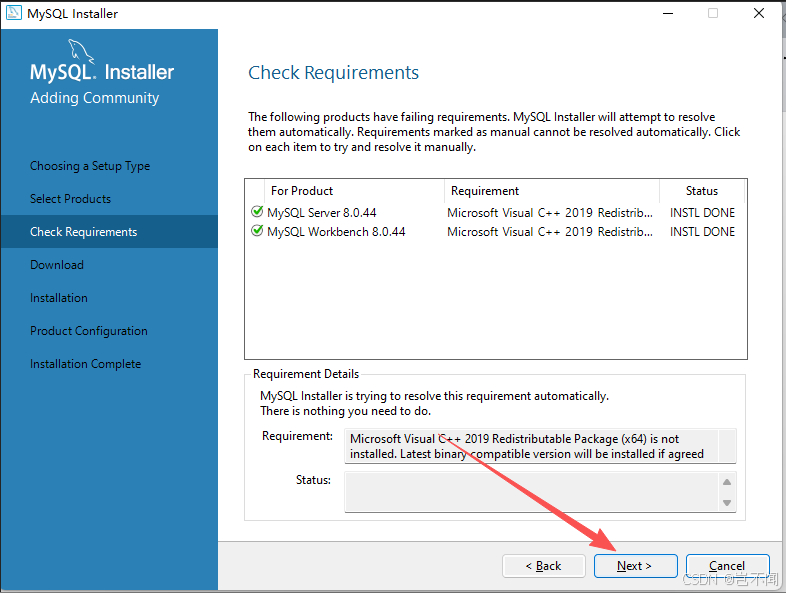Image resolution: width=786 pixels, height=593 pixels.
Task: Select the MySQL Workbench 8.0.44 row
Action: [495, 232]
